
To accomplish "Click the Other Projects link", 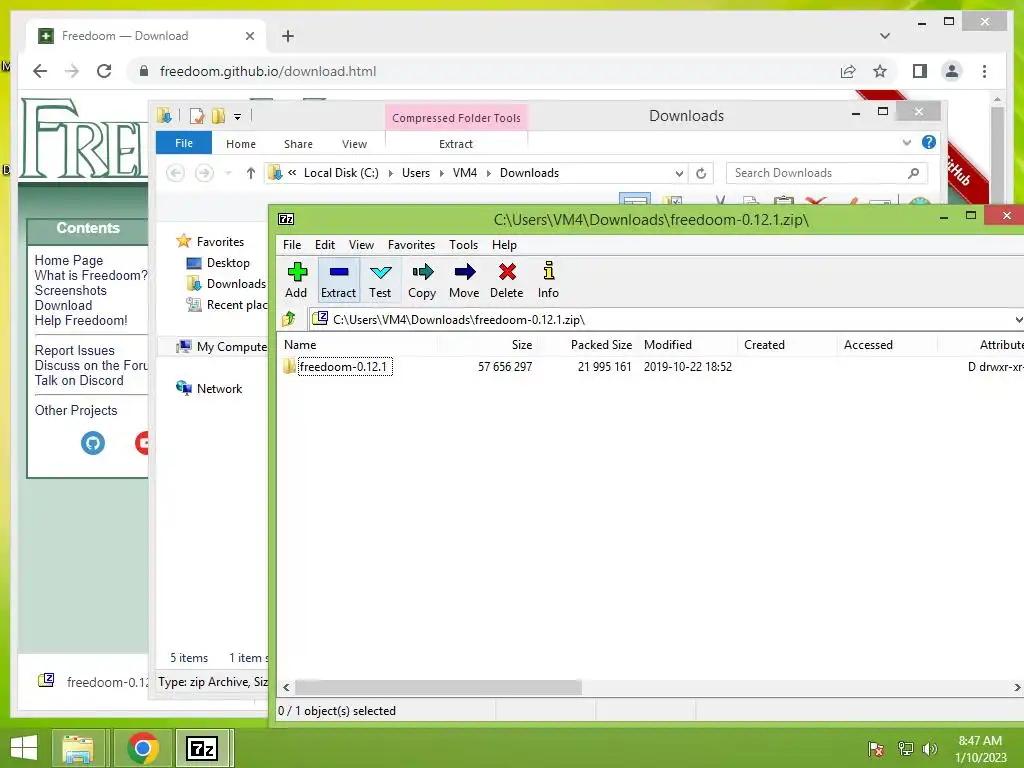I will 76,411.
